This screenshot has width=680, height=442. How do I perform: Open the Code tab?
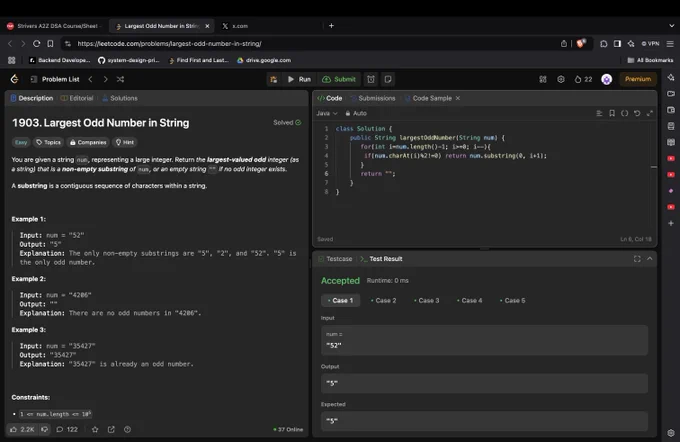330,98
